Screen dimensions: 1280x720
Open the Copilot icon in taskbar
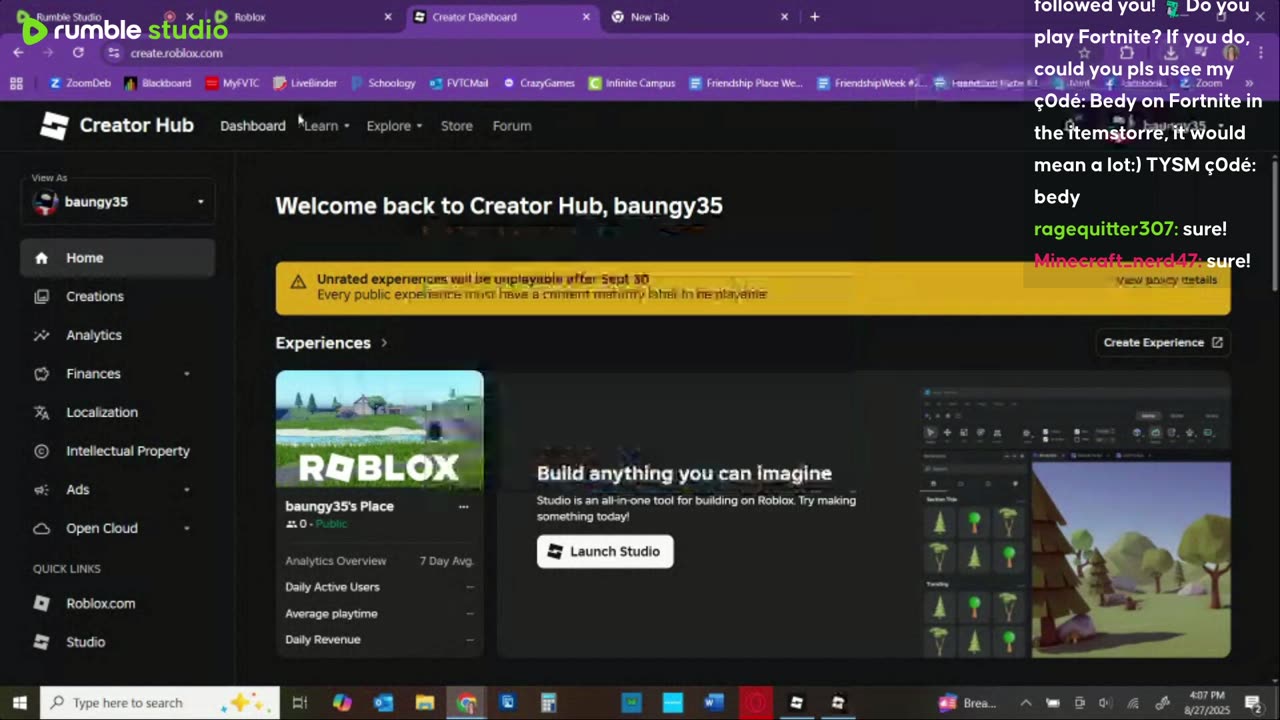coord(342,703)
